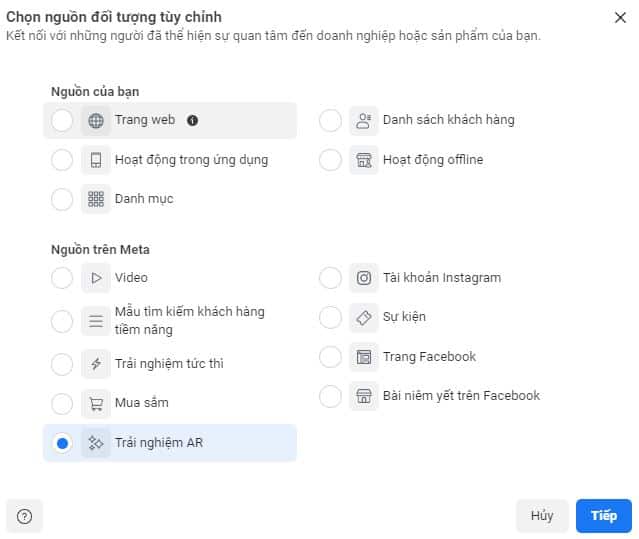Close the custom audience source dialog
Screen dimensions: 639x539
tap(620, 17)
